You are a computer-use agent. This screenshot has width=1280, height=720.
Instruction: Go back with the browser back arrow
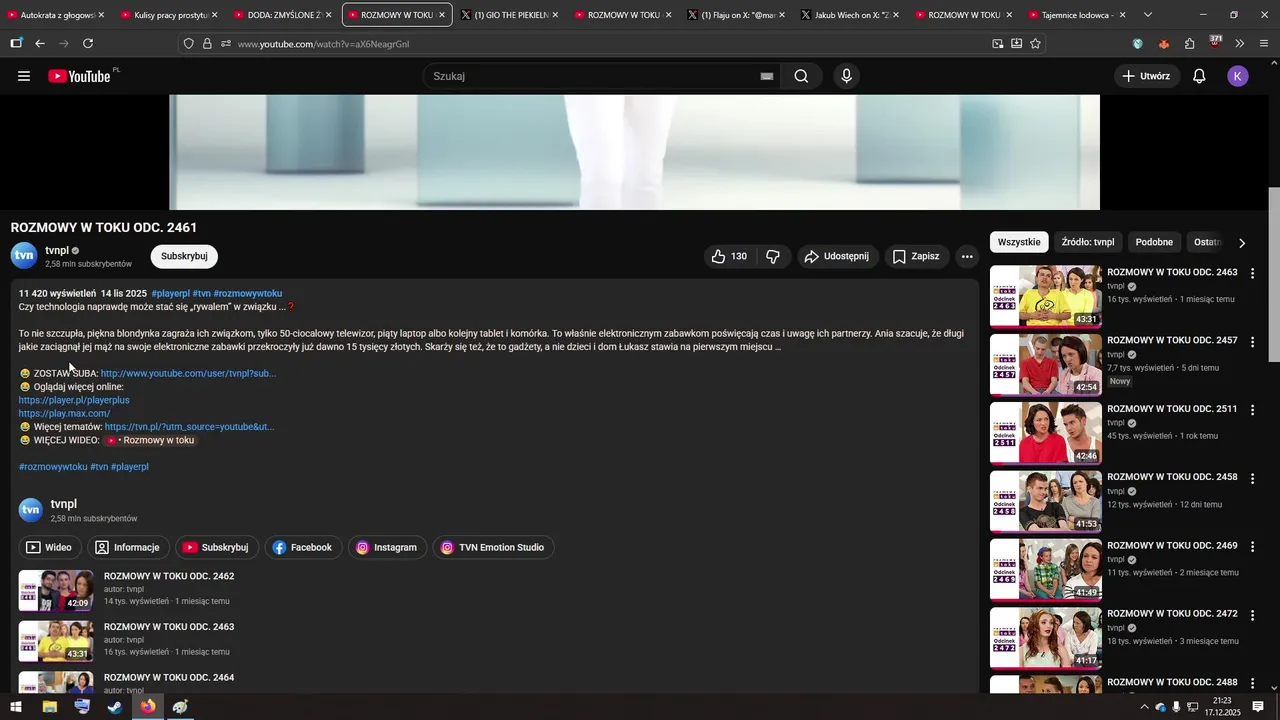40,44
